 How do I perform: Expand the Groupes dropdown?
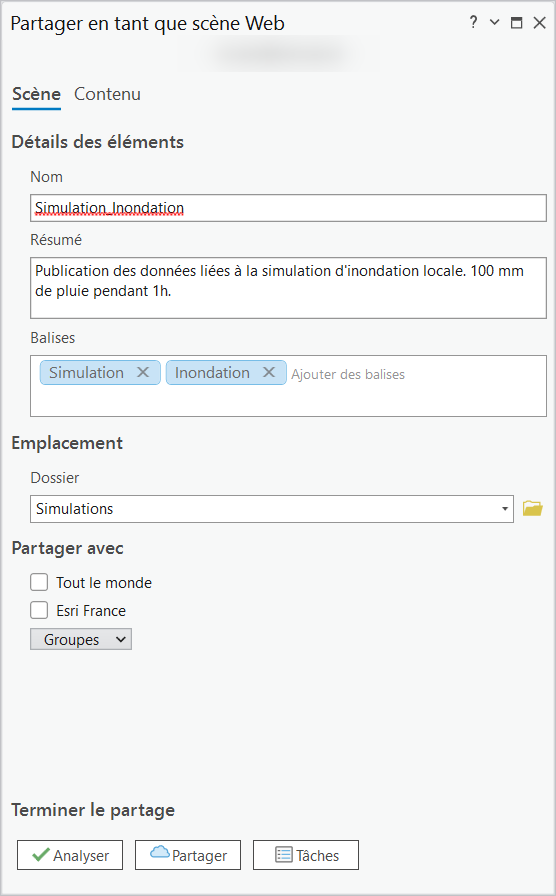81,639
